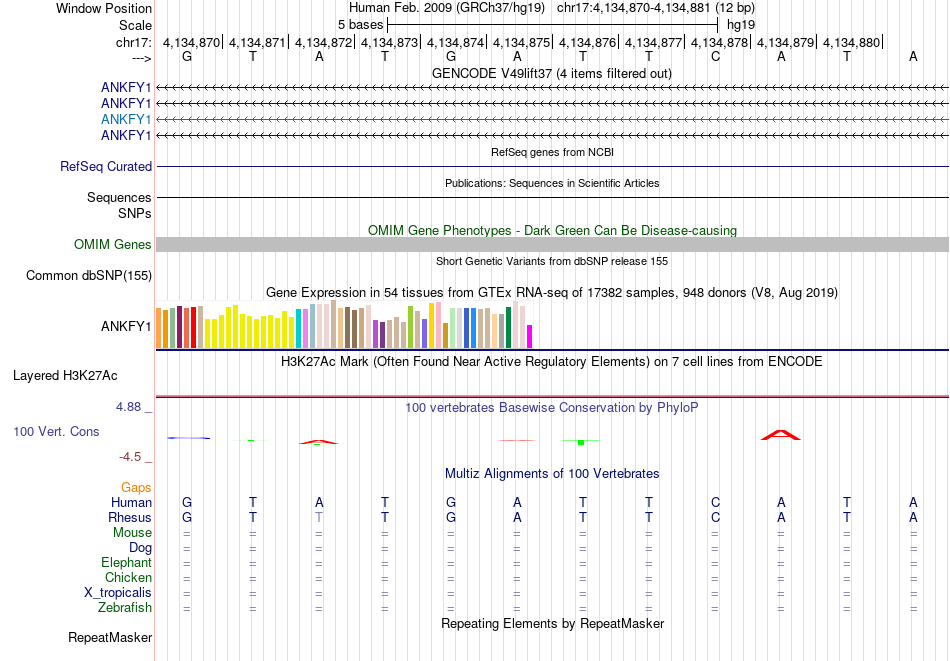Click ANKFY1 label beside GTEx expression bars
The width and height of the screenshot is (950, 661).
(x=126, y=327)
